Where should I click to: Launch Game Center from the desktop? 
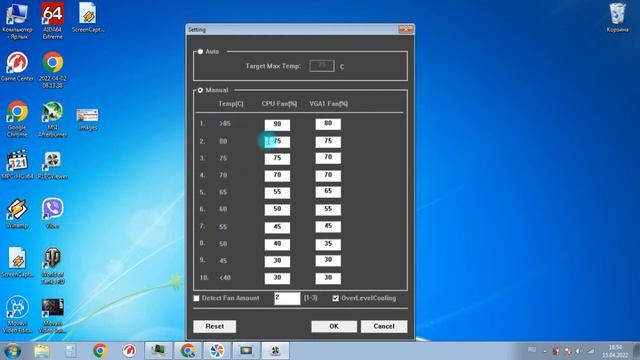pos(17,66)
